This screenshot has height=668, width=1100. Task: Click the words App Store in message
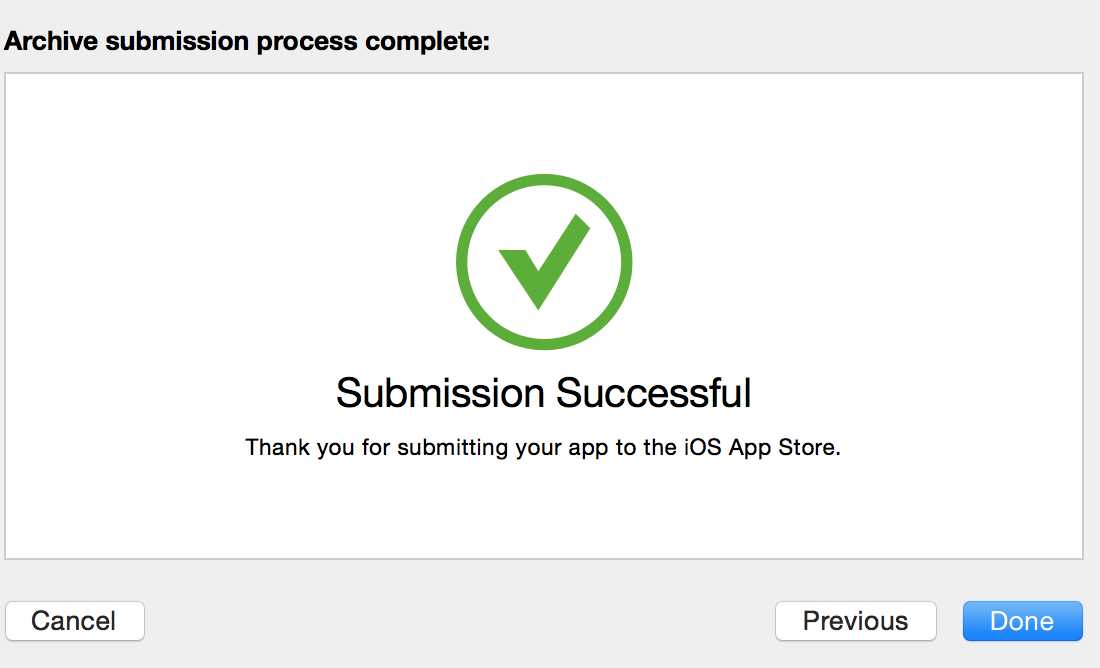(784, 448)
